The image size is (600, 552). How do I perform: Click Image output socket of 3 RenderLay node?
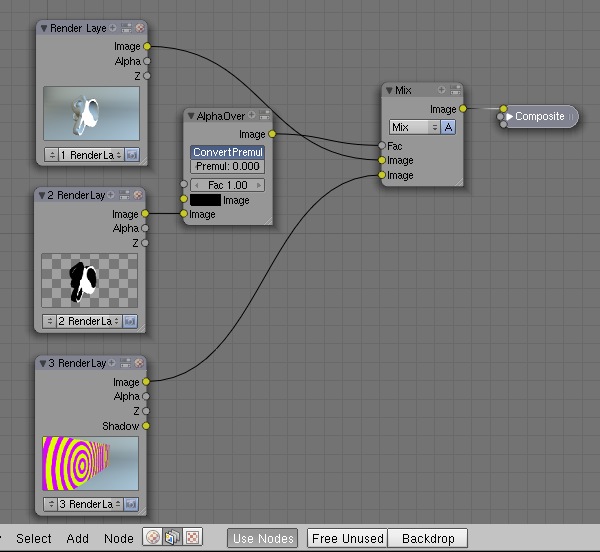pyautogui.click(x=146, y=381)
